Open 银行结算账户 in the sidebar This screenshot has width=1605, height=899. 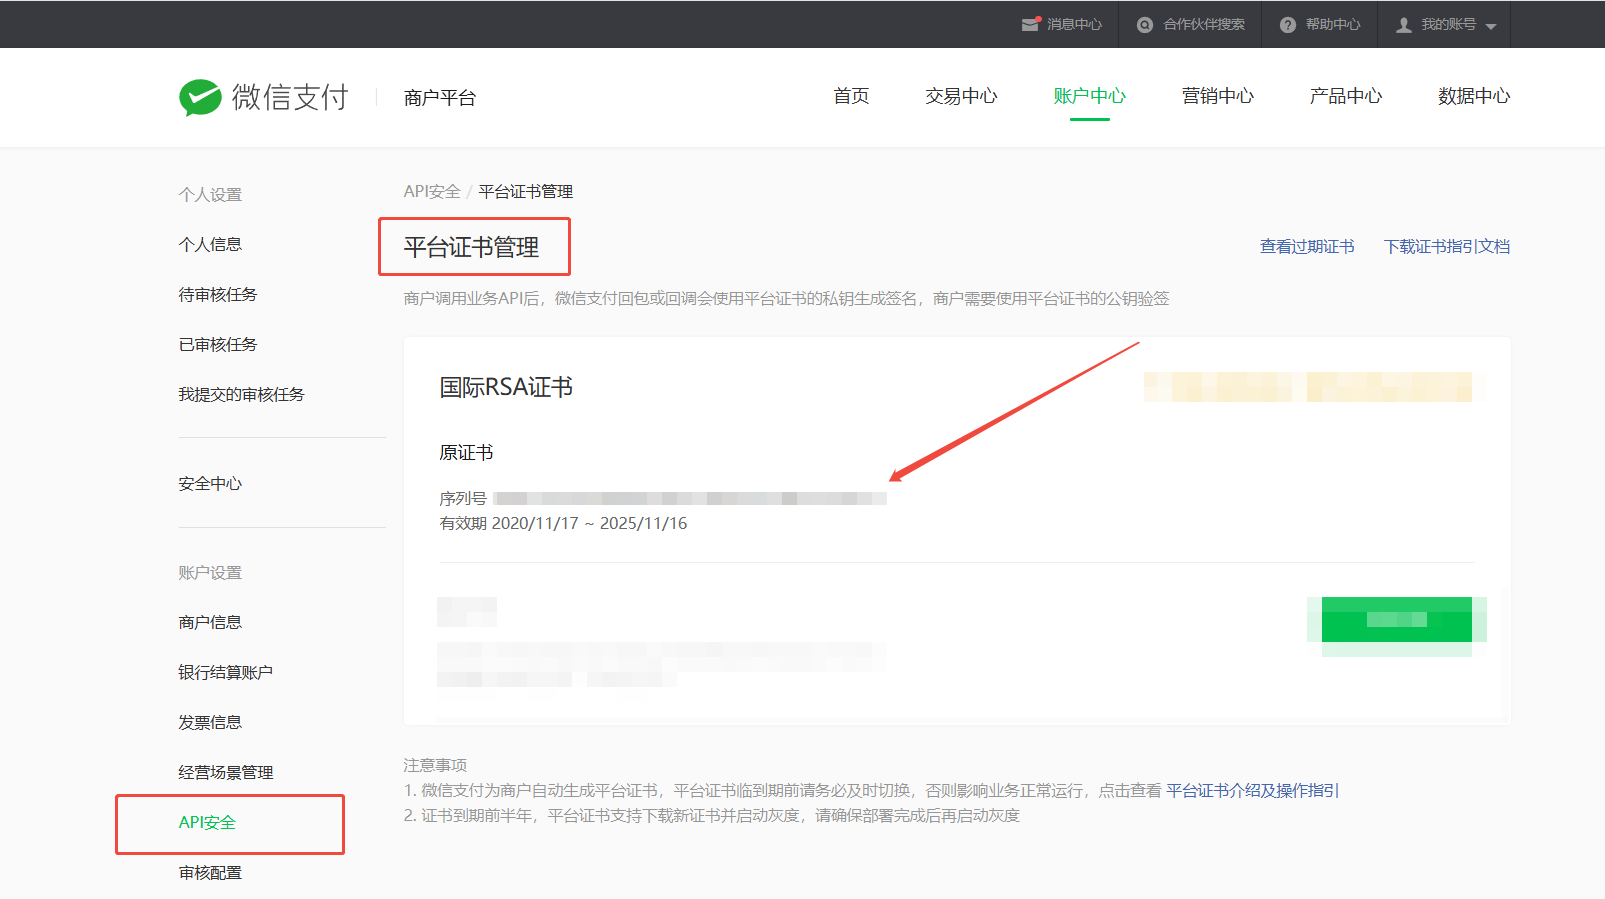(x=225, y=673)
